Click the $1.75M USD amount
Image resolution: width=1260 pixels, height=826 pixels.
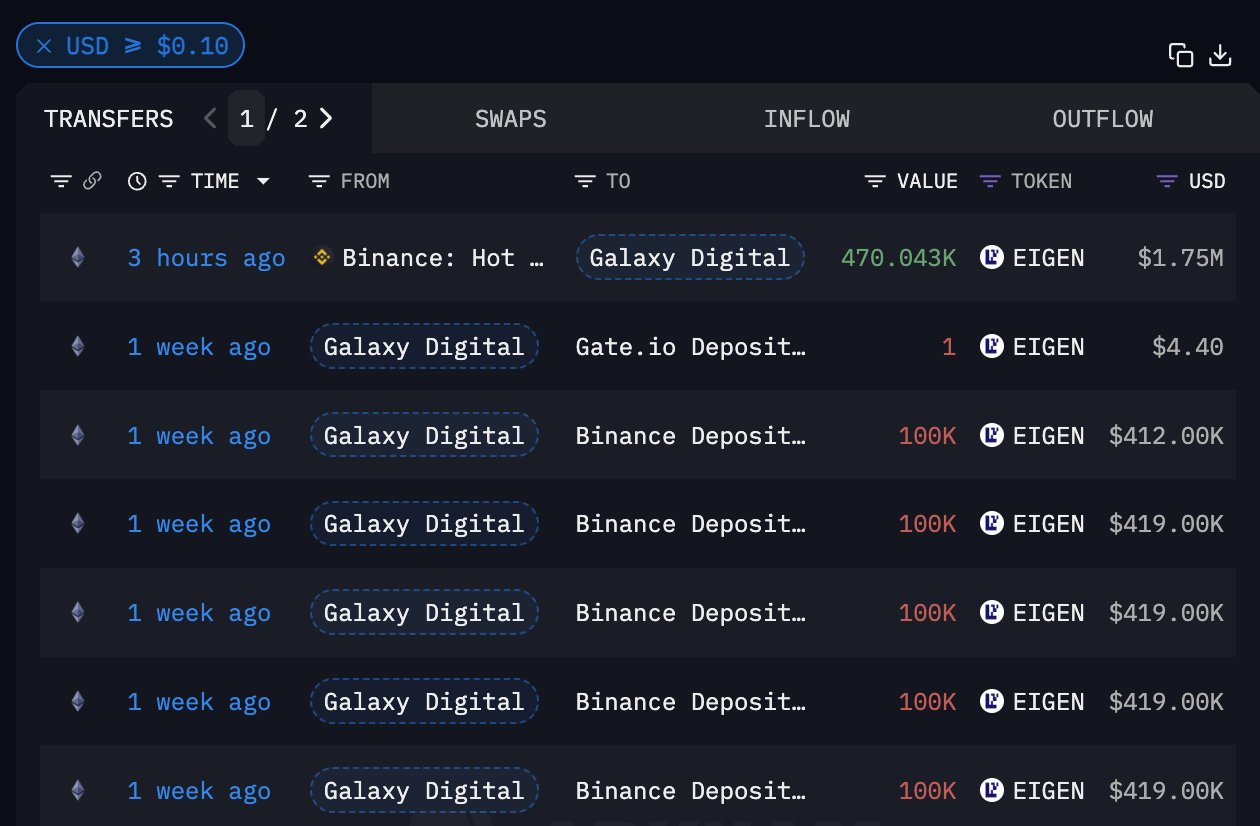coord(1180,258)
